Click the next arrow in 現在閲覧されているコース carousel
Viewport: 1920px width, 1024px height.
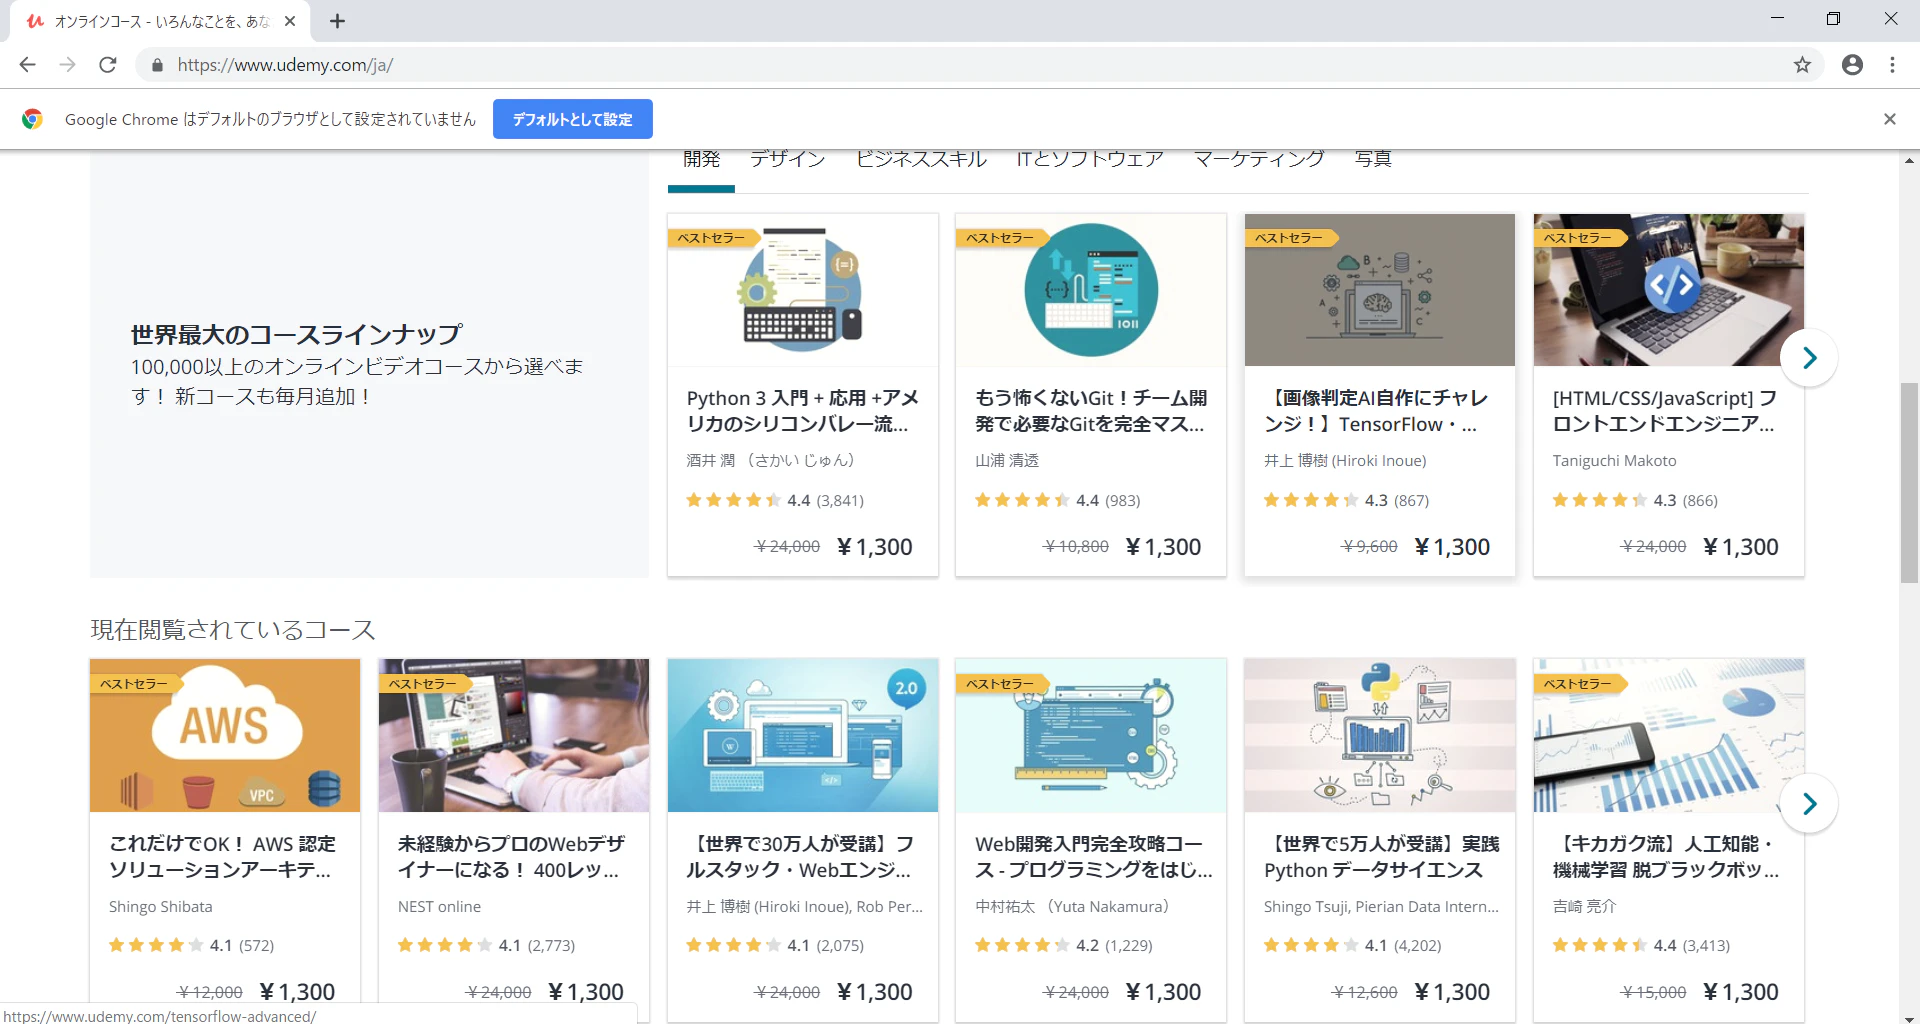click(1810, 803)
